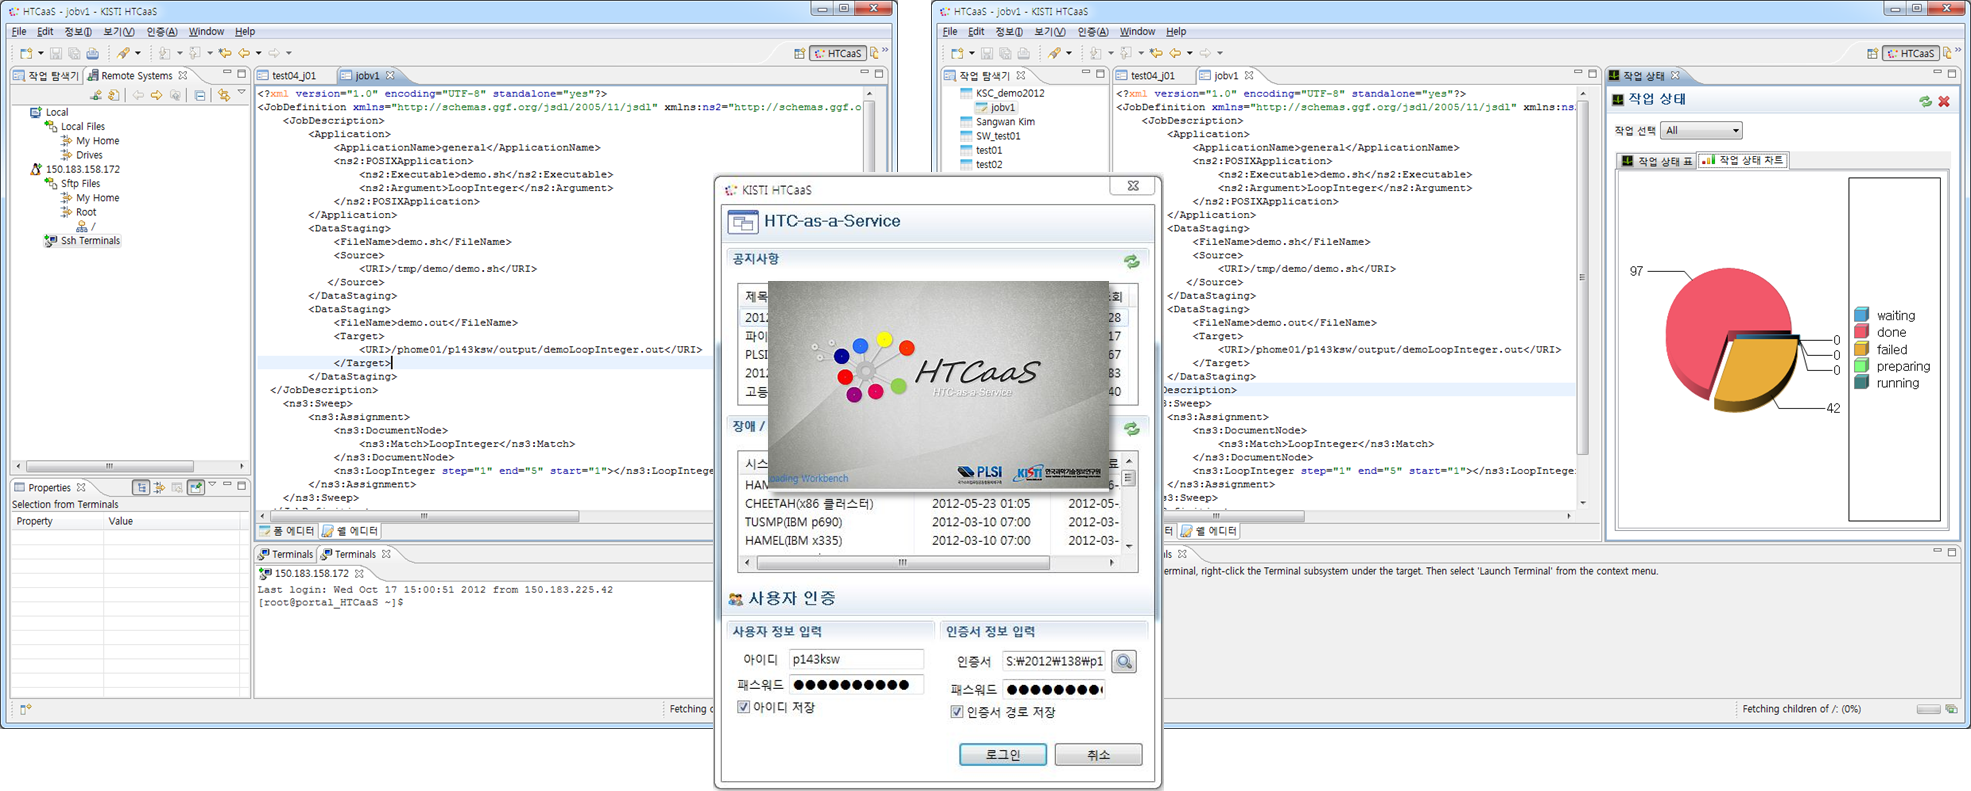Switch to 폼 에디터 tab in left window

coord(287,531)
